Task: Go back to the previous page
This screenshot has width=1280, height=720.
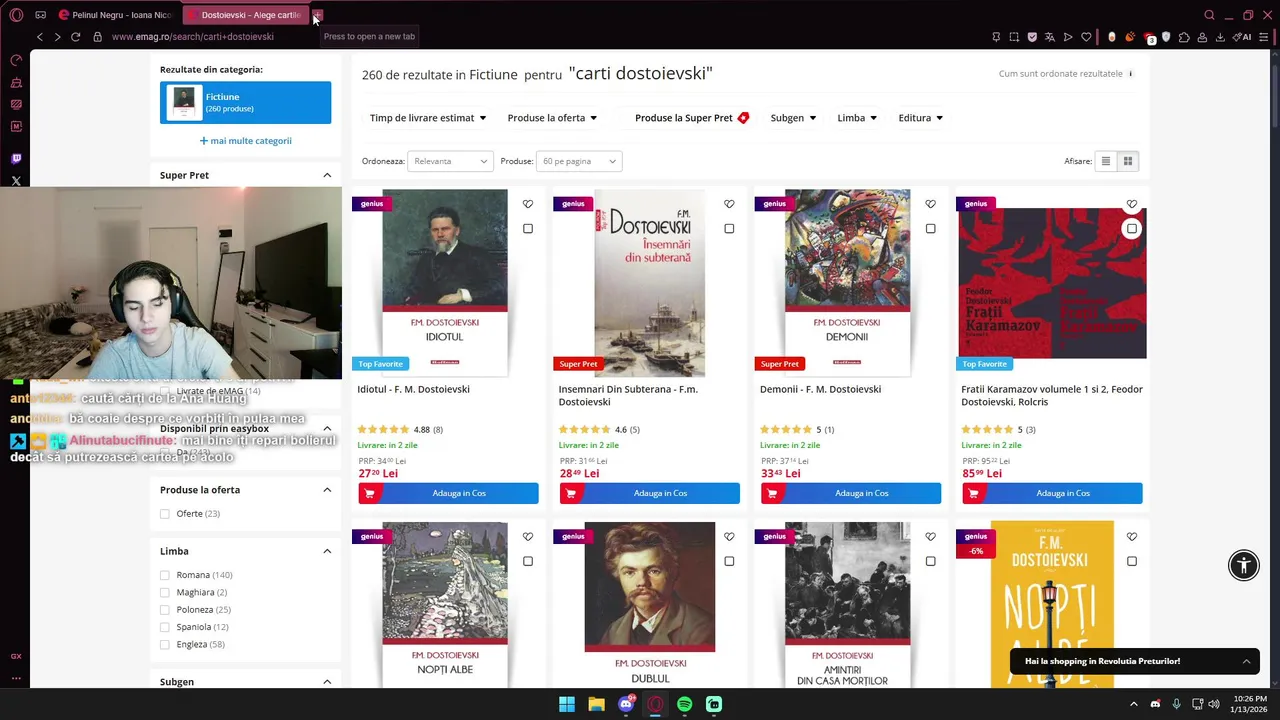Action: (x=40, y=37)
